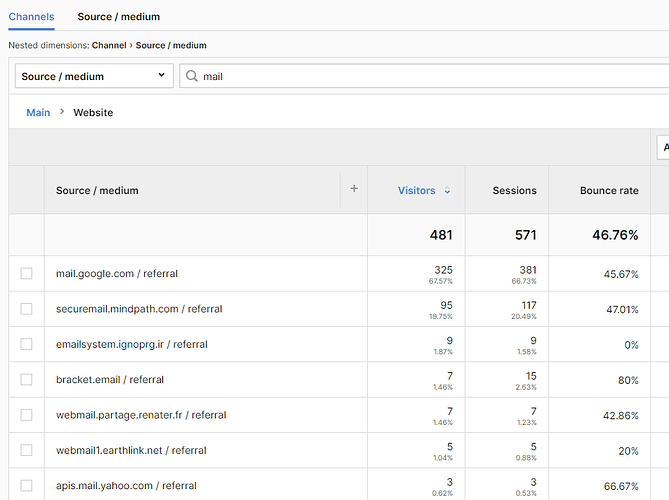Click the search magnifier icon
Viewport: 669px width, 500px height.
[x=191, y=76]
